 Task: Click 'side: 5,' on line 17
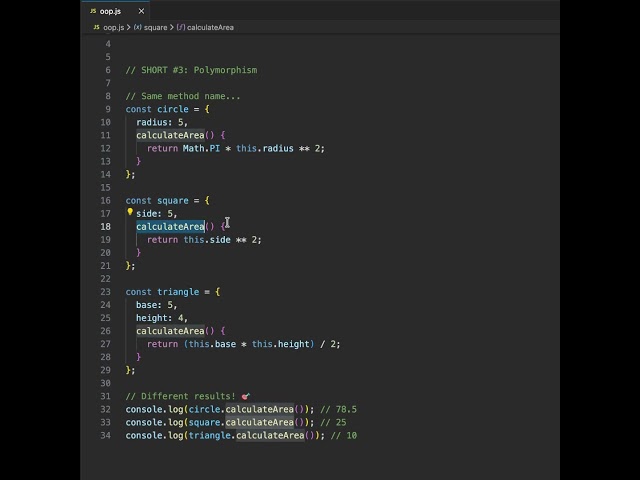pos(157,213)
